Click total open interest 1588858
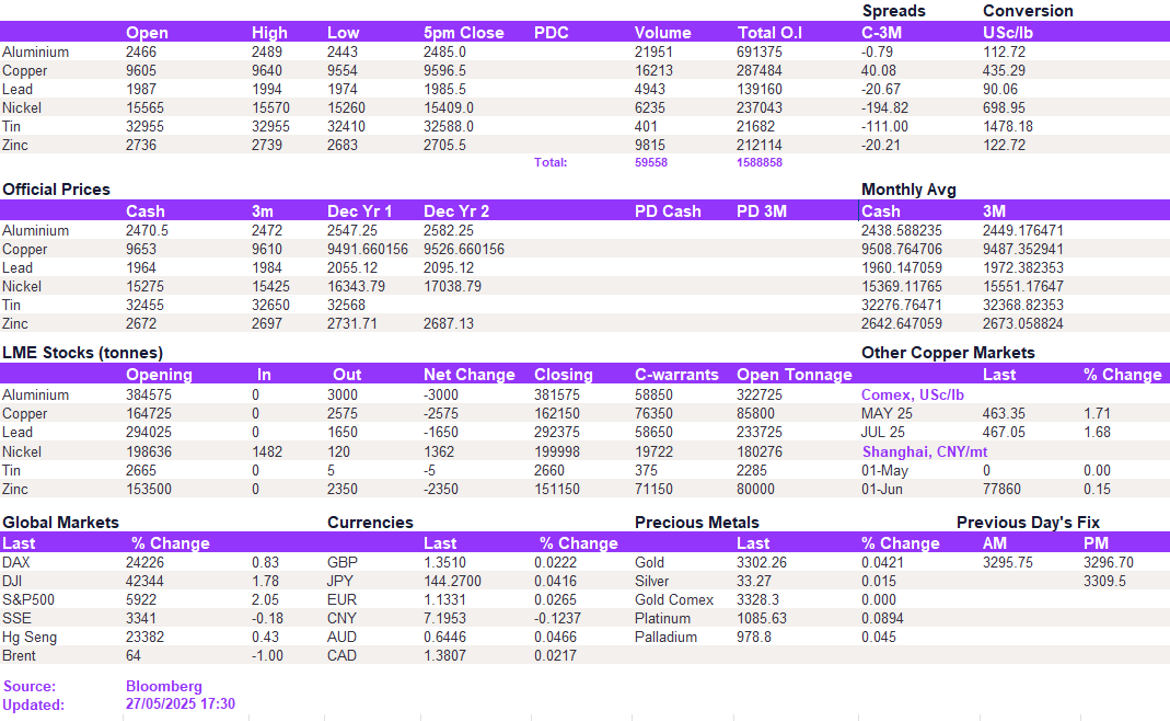This screenshot has width=1170, height=721. click(x=759, y=163)
